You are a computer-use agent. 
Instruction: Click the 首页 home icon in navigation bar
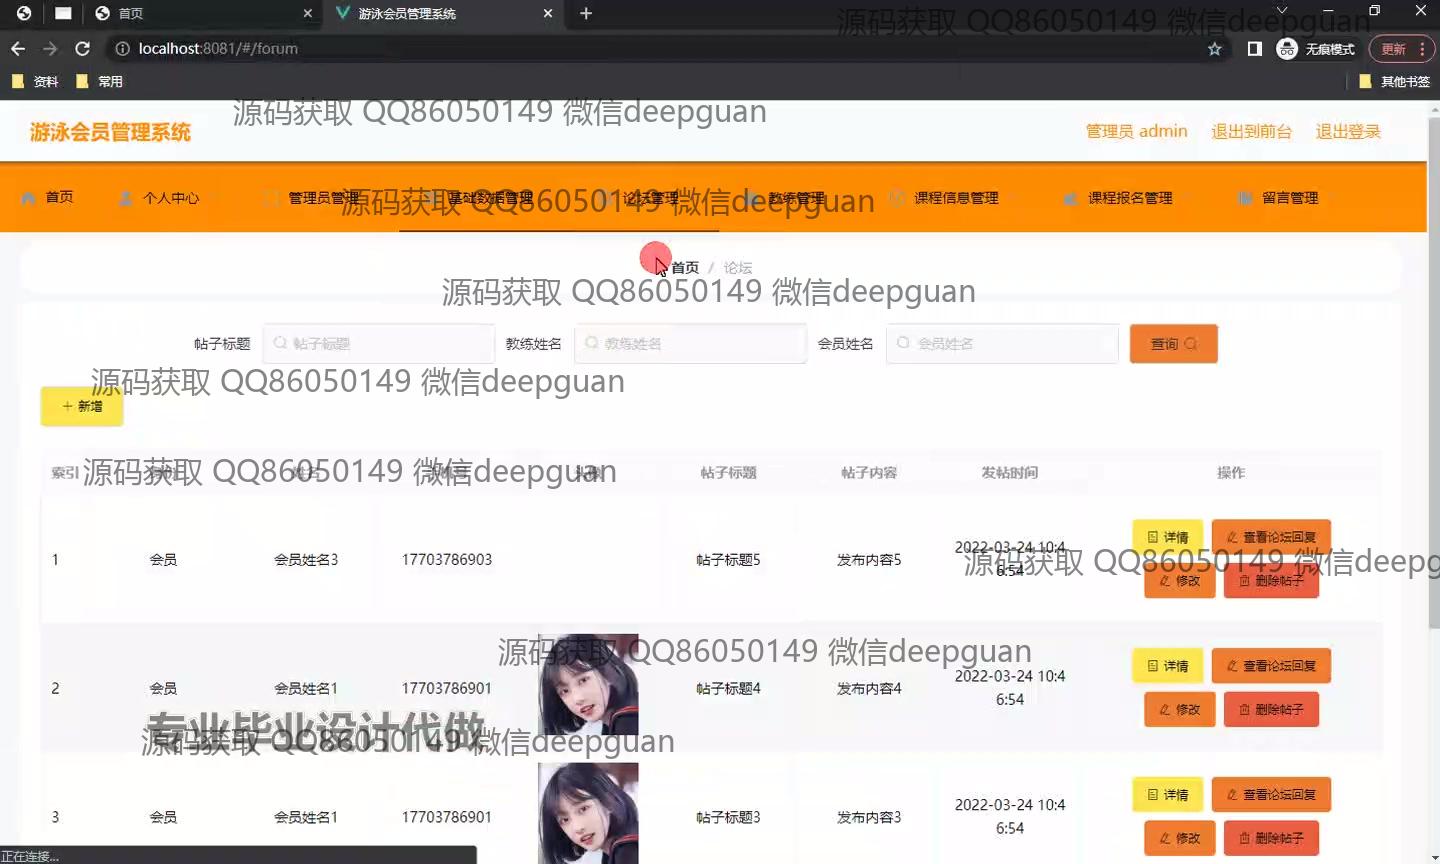(29, 198)
